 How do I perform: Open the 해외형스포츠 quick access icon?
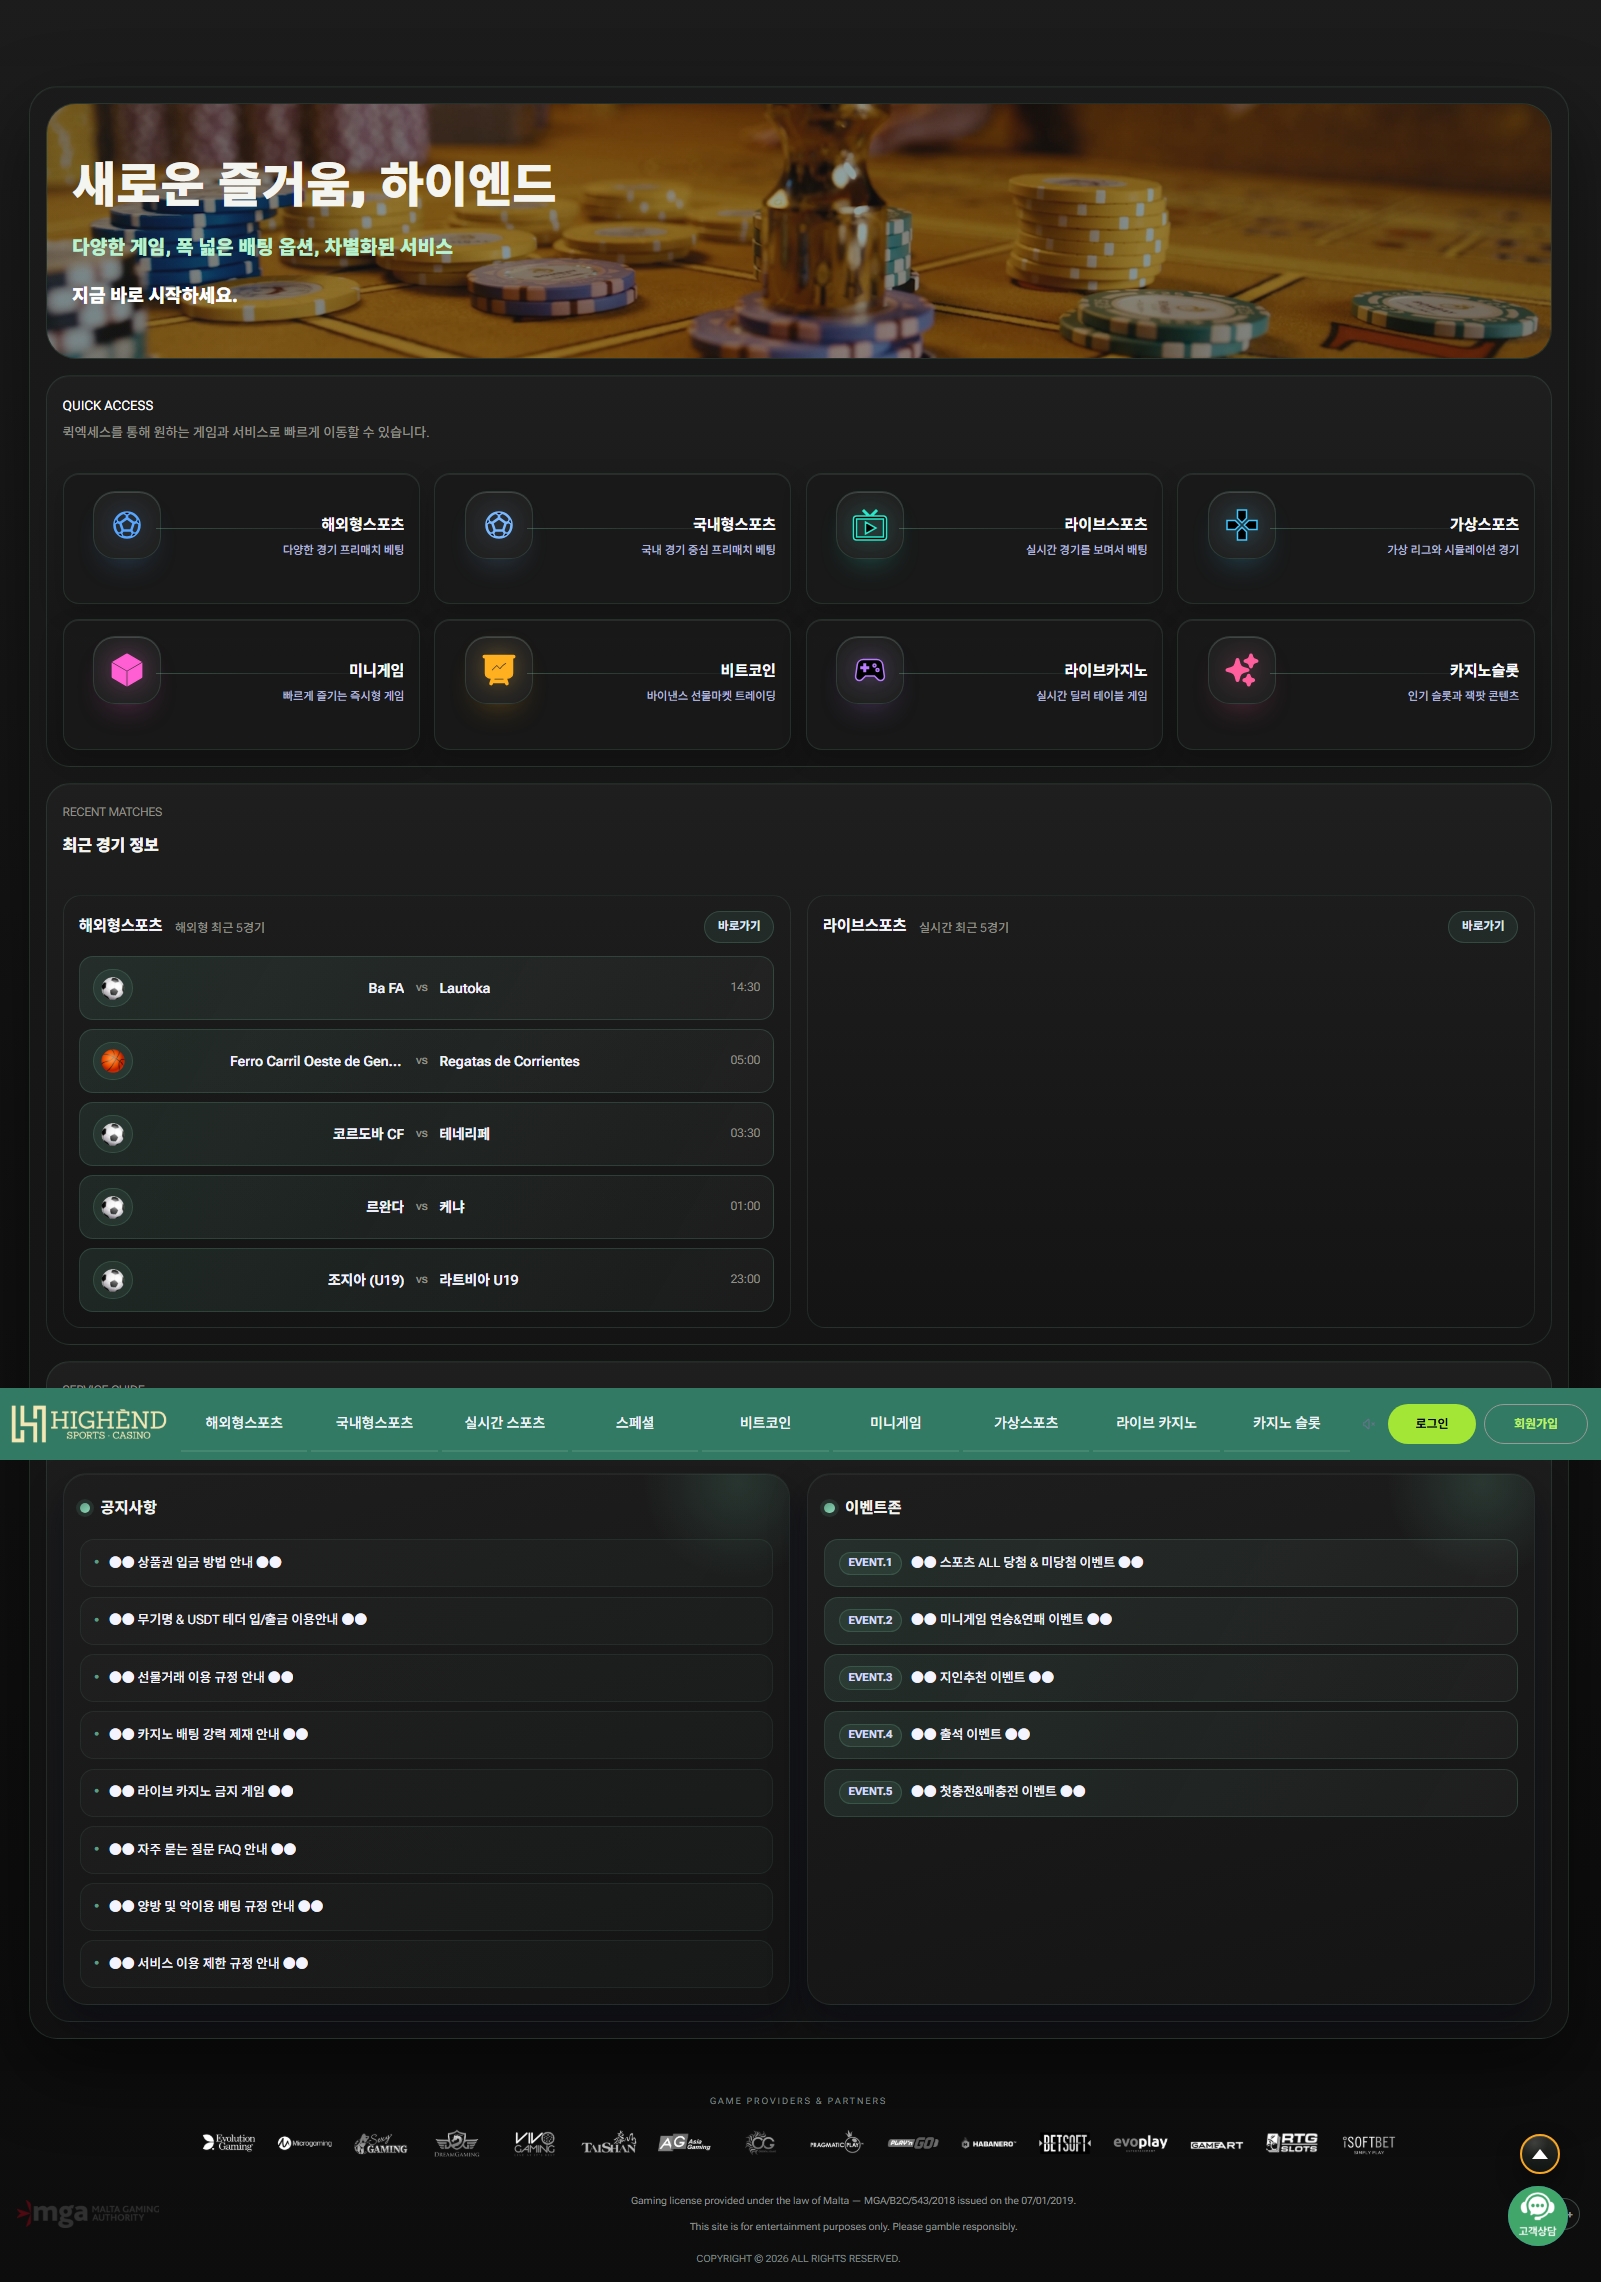click(127, 525)
